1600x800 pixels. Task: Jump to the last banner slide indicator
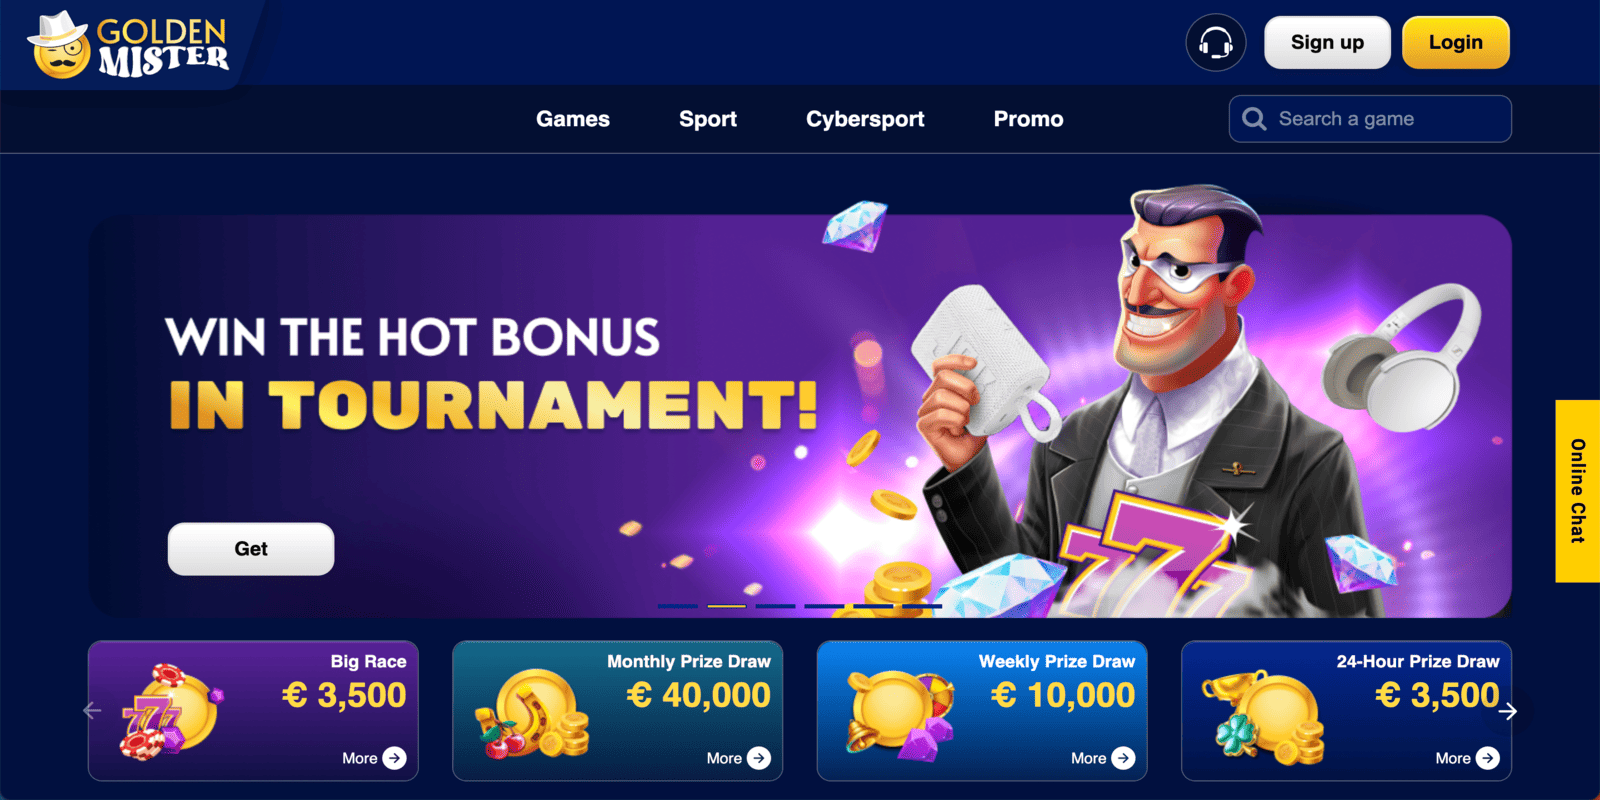(922, 606)
